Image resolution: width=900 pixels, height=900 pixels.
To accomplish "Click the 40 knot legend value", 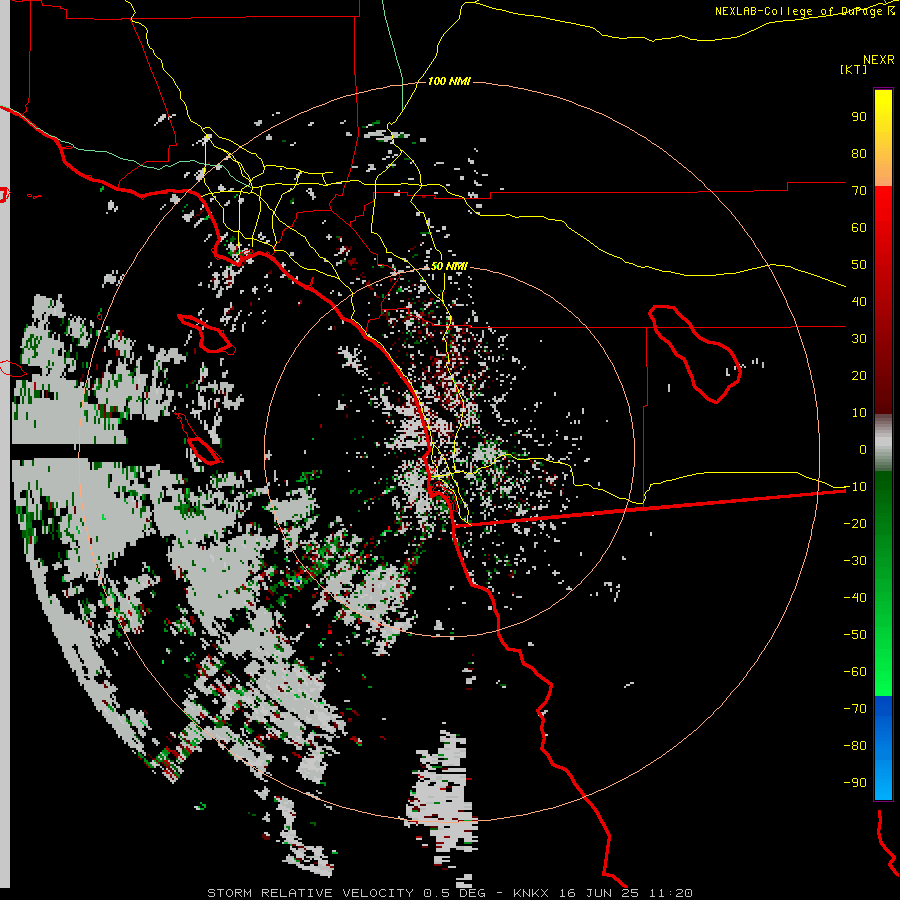I will tap(859, 301).
